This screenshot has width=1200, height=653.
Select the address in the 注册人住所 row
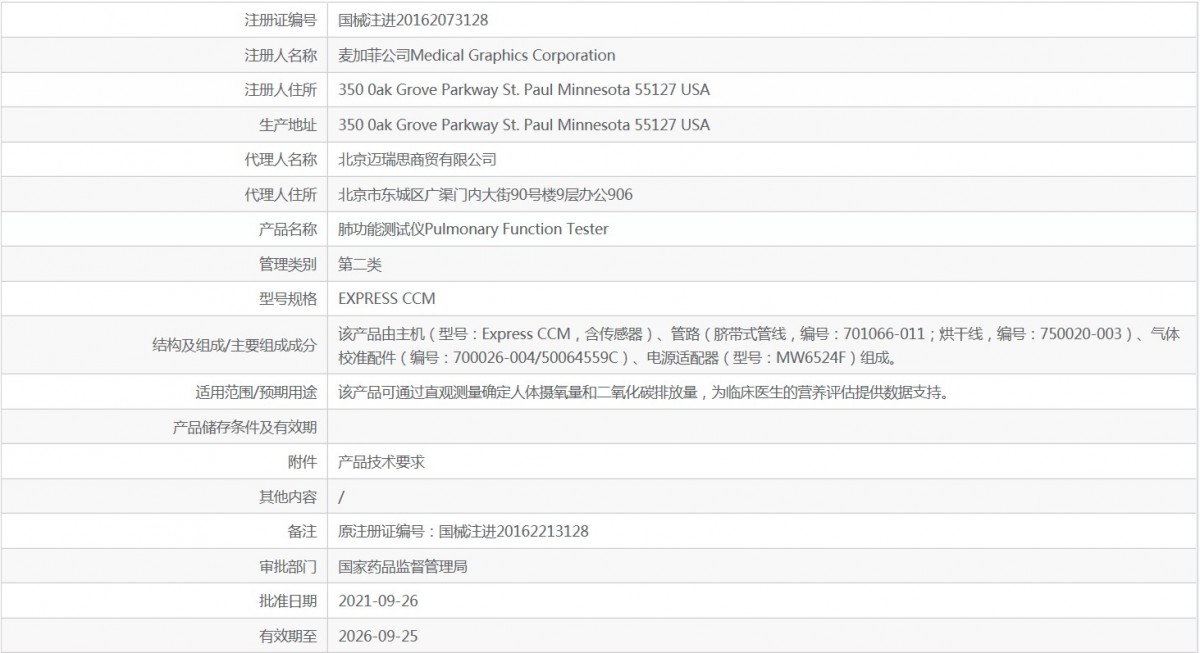pyautogui.click(x=524, y=90)
